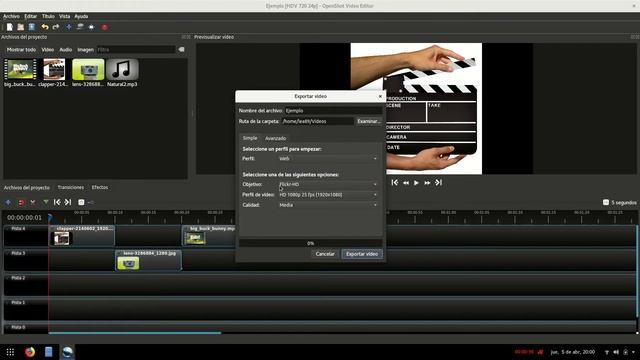Click the Rewind preview button

tap(406, 183)
